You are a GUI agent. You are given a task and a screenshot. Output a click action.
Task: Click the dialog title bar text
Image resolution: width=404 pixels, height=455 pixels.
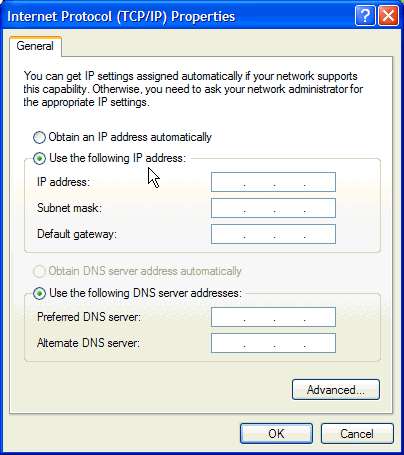[x=121, y=16]
